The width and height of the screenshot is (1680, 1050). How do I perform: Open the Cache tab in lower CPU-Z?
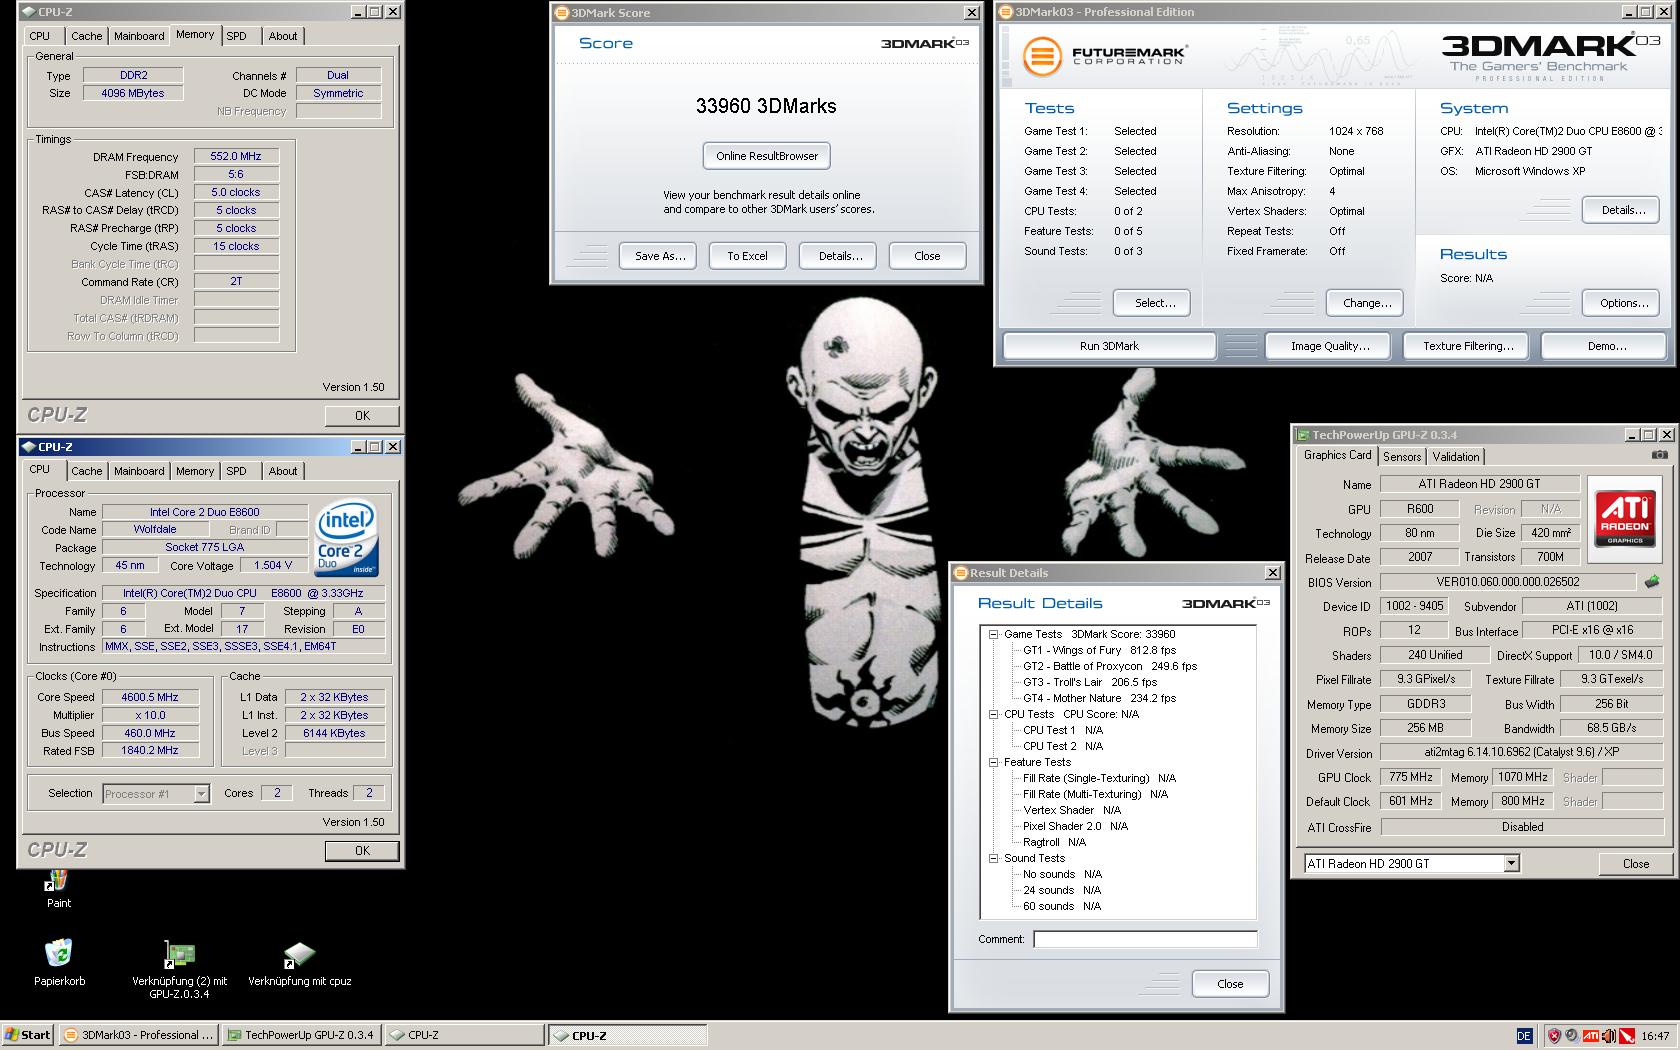click(86, 471)
